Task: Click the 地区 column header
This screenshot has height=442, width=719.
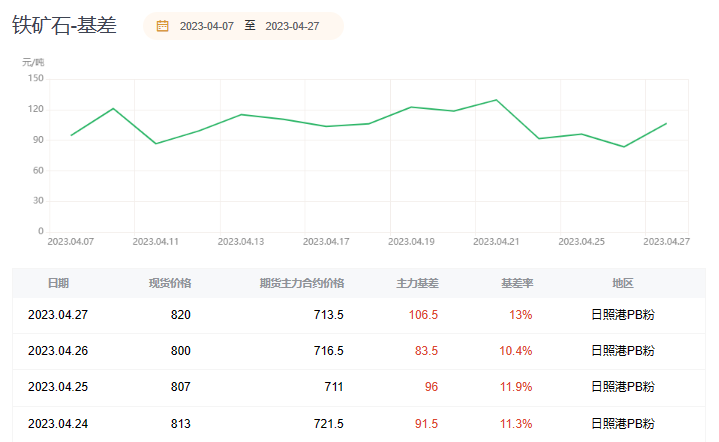Action: coord(622,284)
